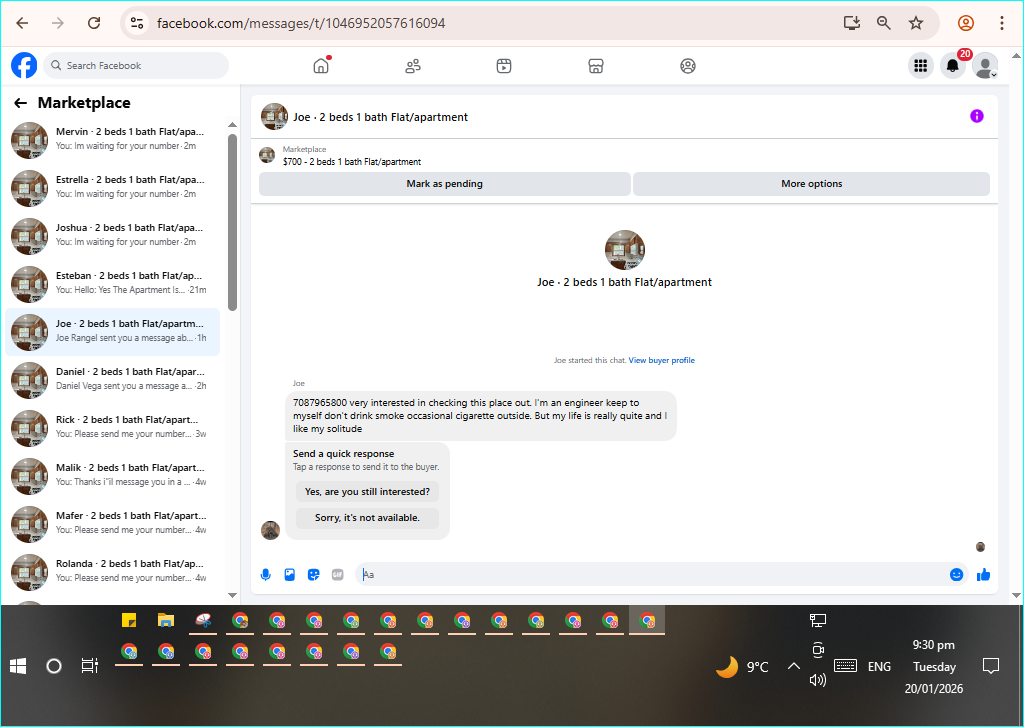Click the browser address bar URL
The width and height of the screenshot is (1024, 727).
click(x=301, y=23)
